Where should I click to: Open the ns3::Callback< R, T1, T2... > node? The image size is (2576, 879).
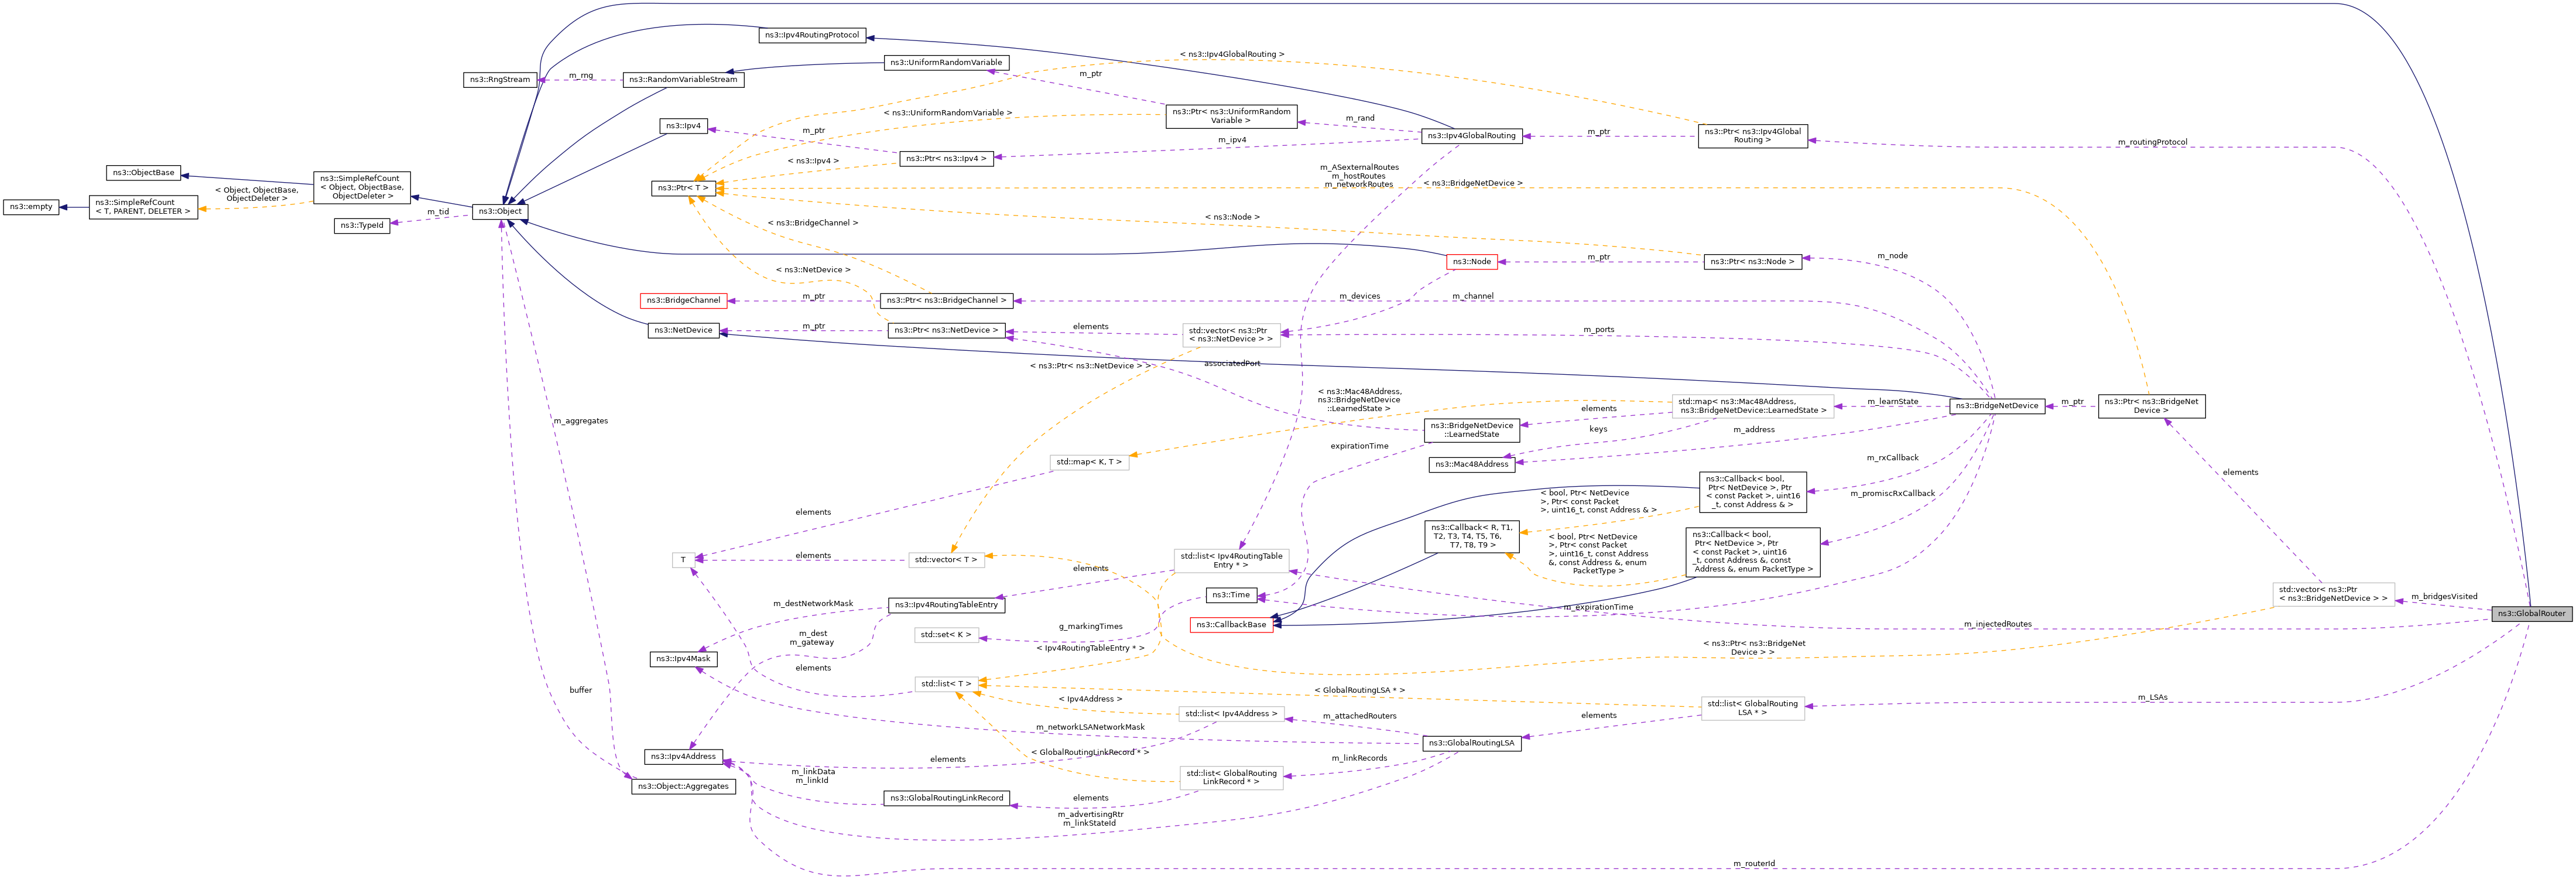tap(1471, 536)
